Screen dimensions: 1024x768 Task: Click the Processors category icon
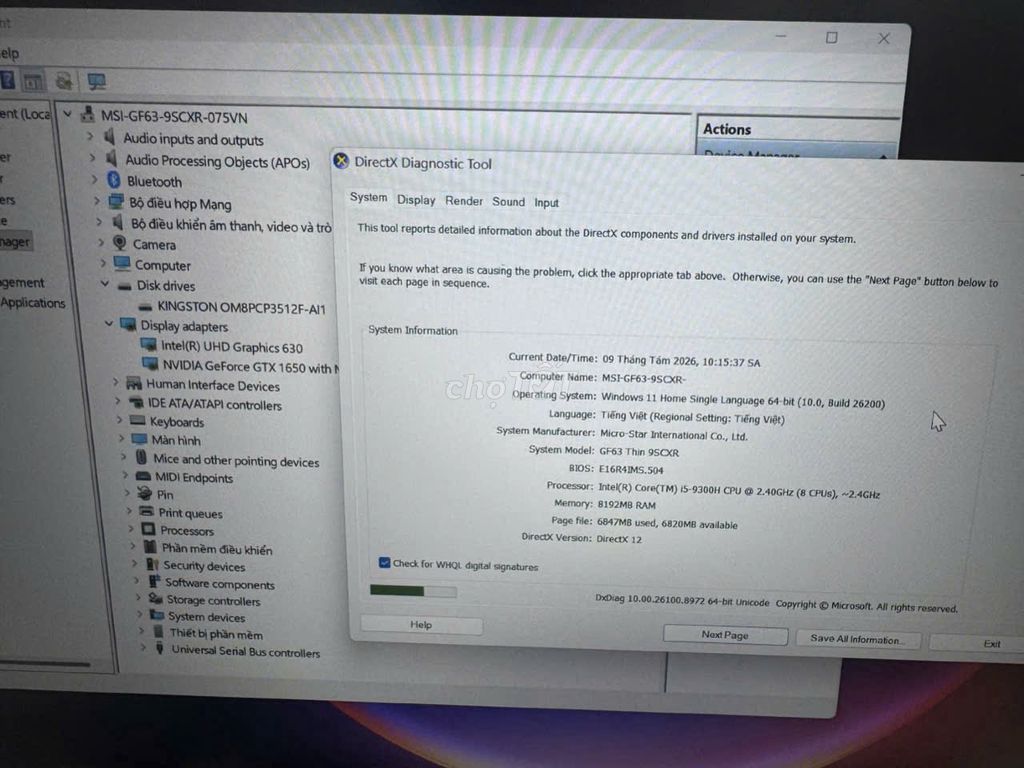[x=148, y=529]
